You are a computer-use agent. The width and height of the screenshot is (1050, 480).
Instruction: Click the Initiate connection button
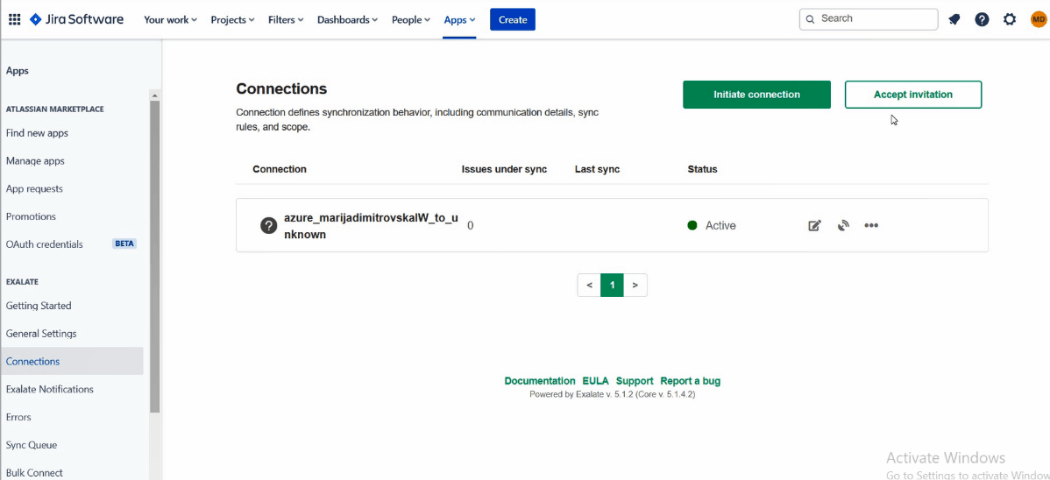click(x=757, y=94)
